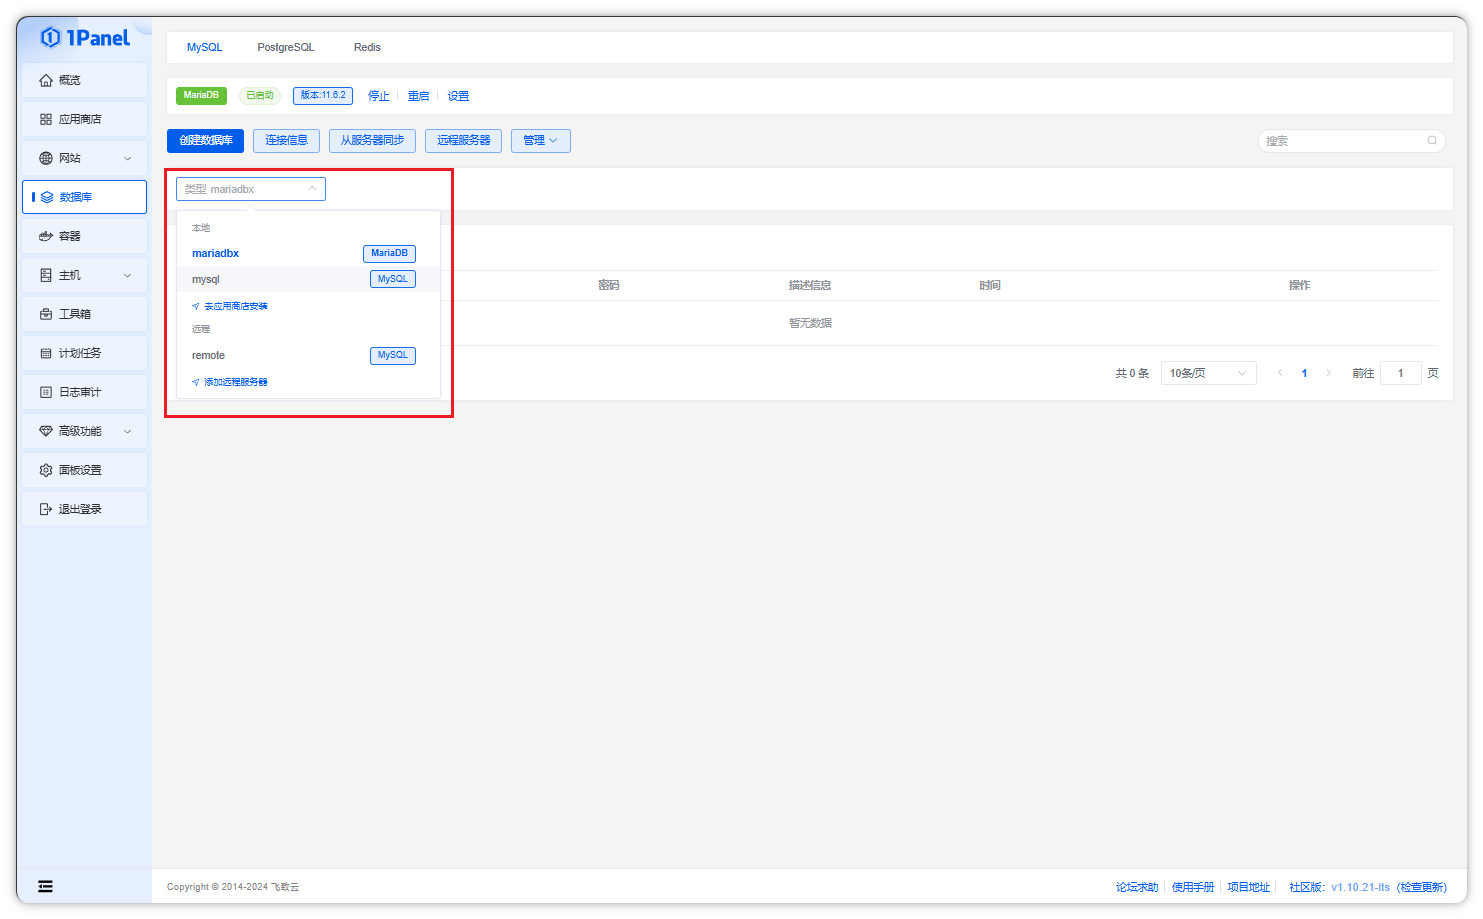Screen dimensions: 1483x919
Task: Go to the previous page arrow
Action: (x=1280, y=373)
